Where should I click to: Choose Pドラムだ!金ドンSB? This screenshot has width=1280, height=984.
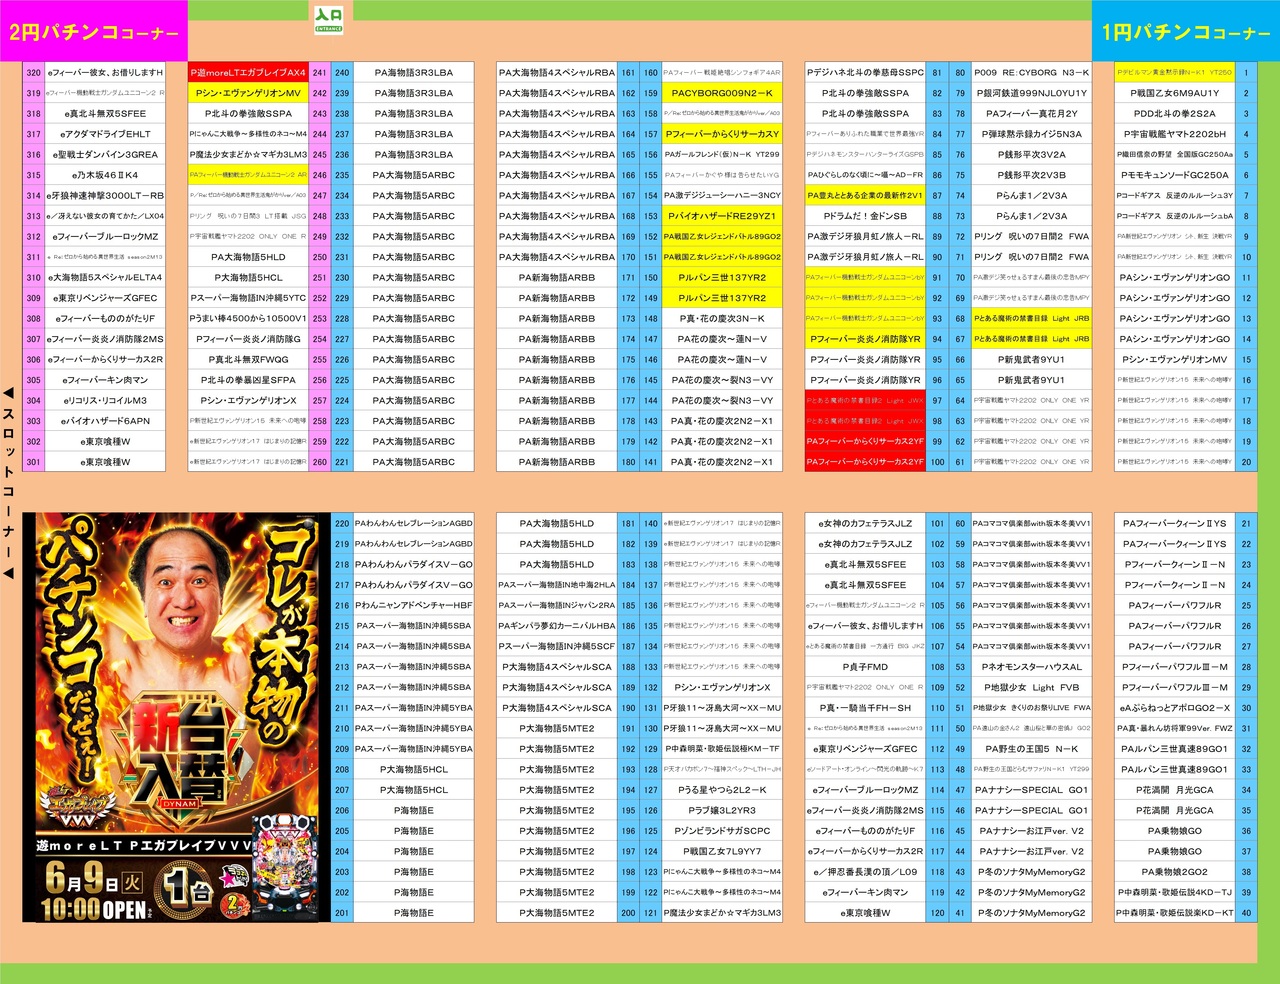[x=866, y=216]
